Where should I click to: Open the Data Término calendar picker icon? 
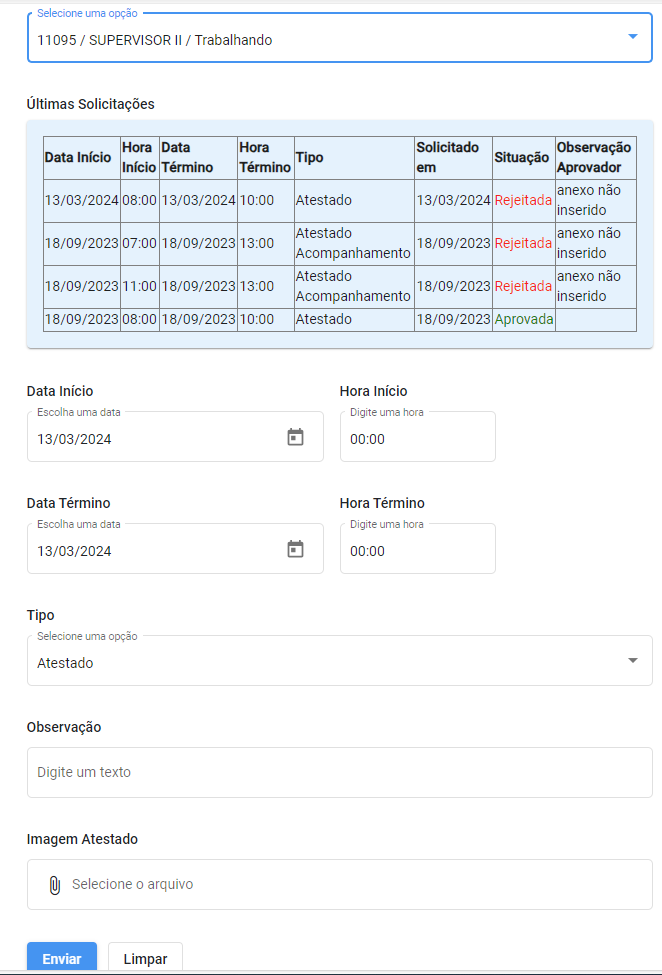pos(295,549)
